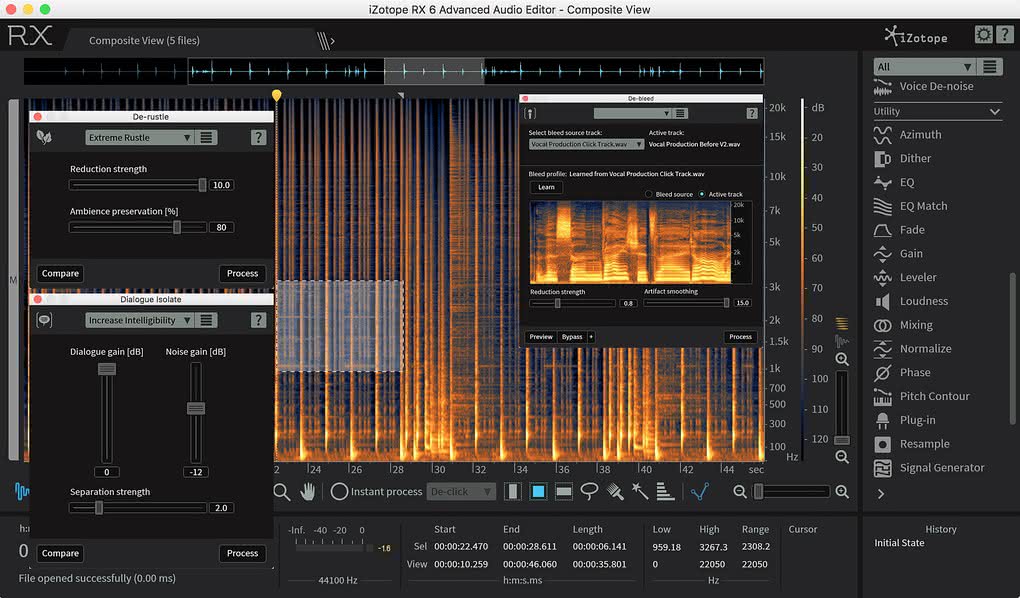Click the blue snap path icon in toolbar
This screenshot has width=1020, height=598.
click(x=700, y=492)
